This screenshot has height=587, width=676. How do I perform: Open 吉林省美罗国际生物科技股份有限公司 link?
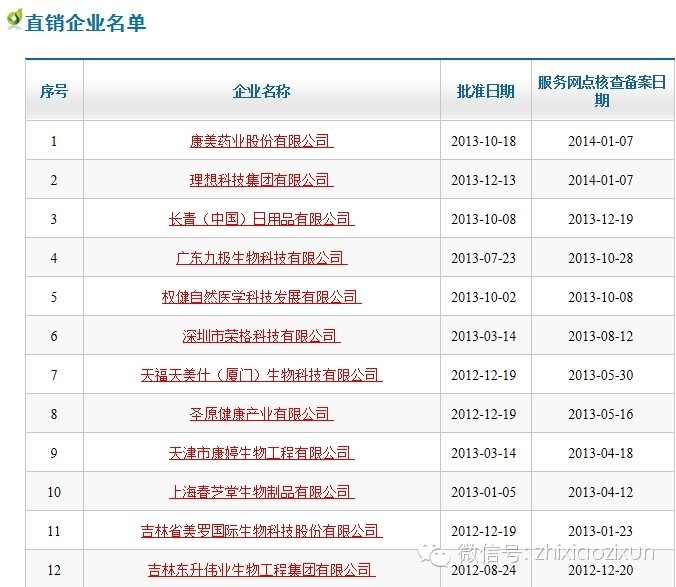(x=262, y=531)
